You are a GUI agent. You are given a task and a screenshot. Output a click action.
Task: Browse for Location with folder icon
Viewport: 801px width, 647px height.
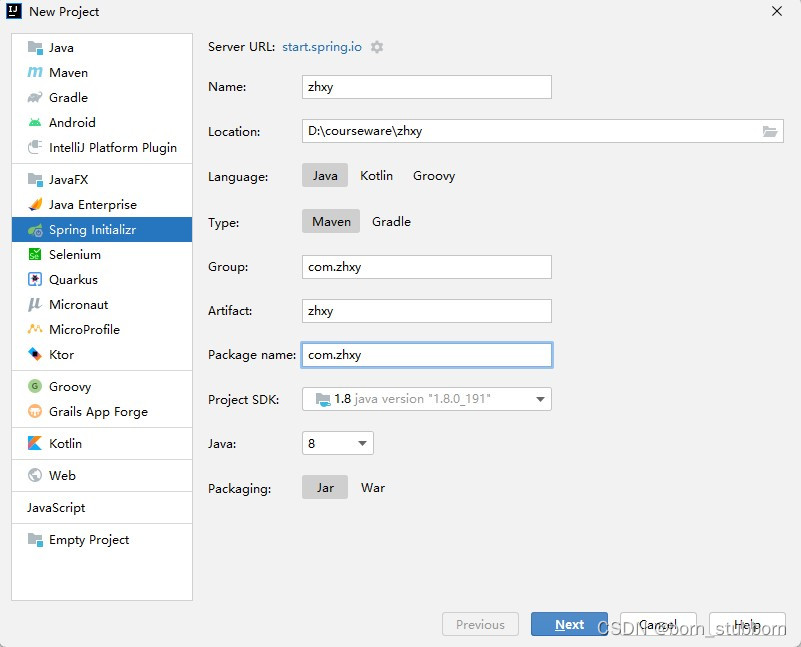[770, 131]
